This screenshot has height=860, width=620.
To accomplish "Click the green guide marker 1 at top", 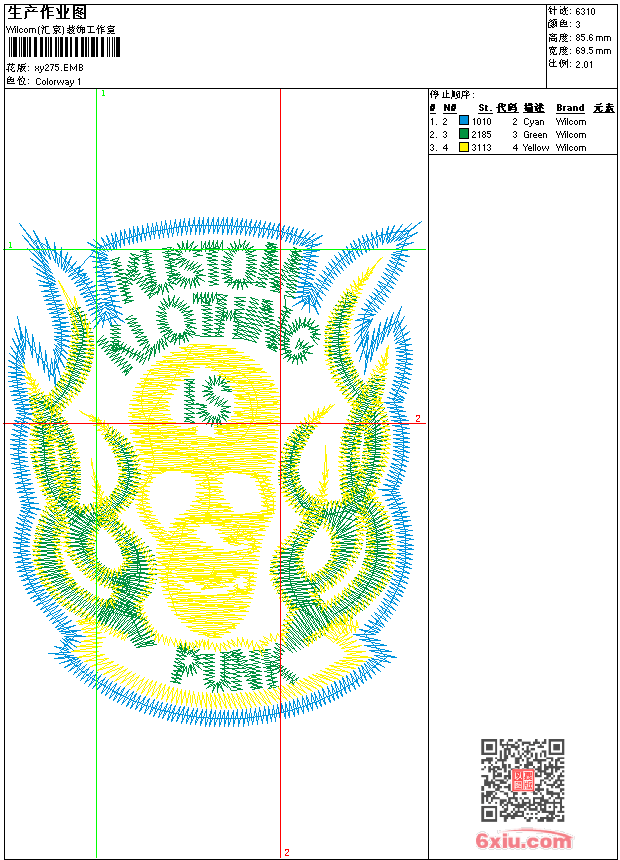I will click(x=103, y=93).
